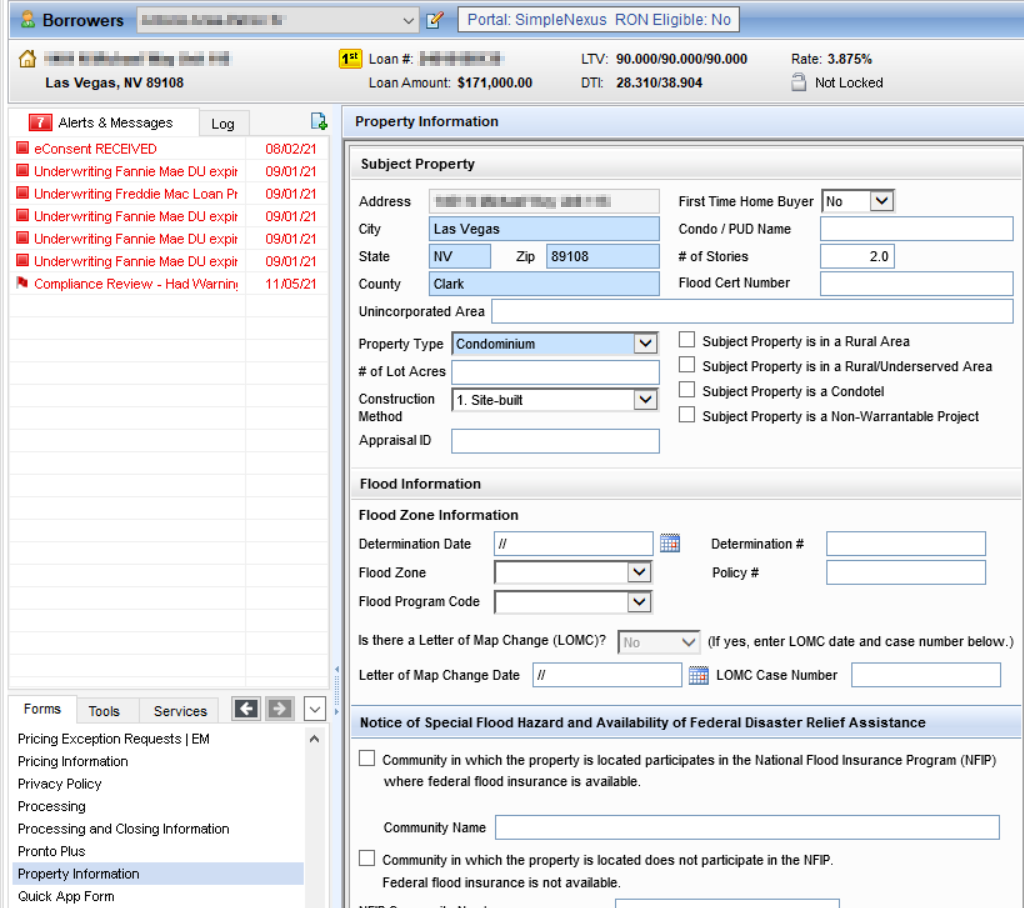This screenshot has width=1024, height=908.
Task: Open Letter of Map Change Date calendar
Action: pyautogui.click(x=699, y=675)
